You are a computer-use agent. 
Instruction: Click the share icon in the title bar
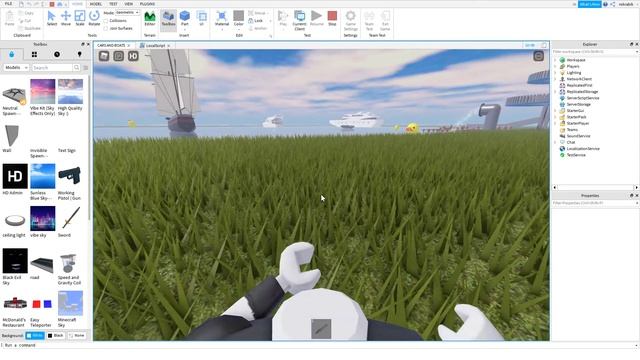pos(612,4)
